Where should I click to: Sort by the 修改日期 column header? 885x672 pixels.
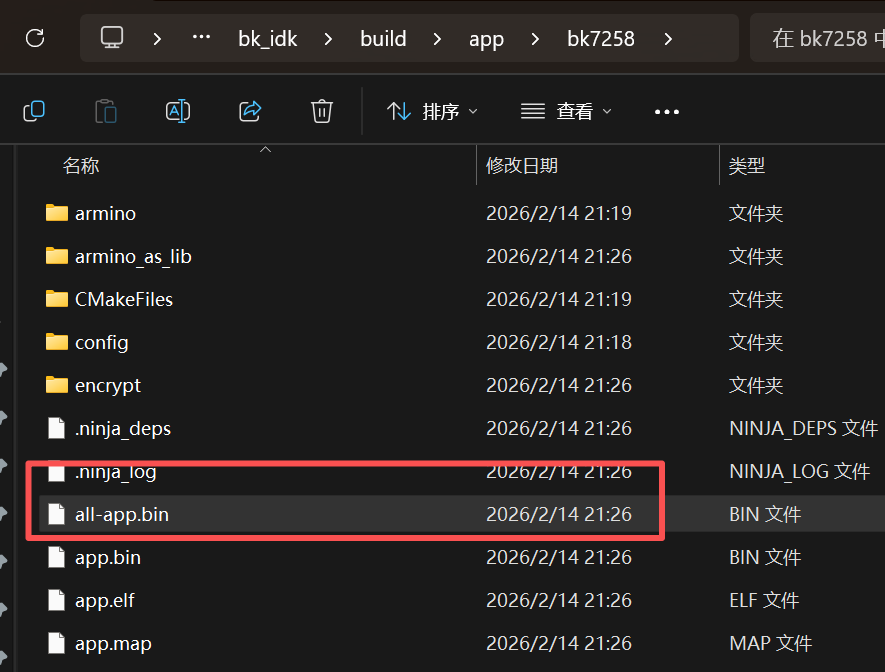tap(522, 165)
